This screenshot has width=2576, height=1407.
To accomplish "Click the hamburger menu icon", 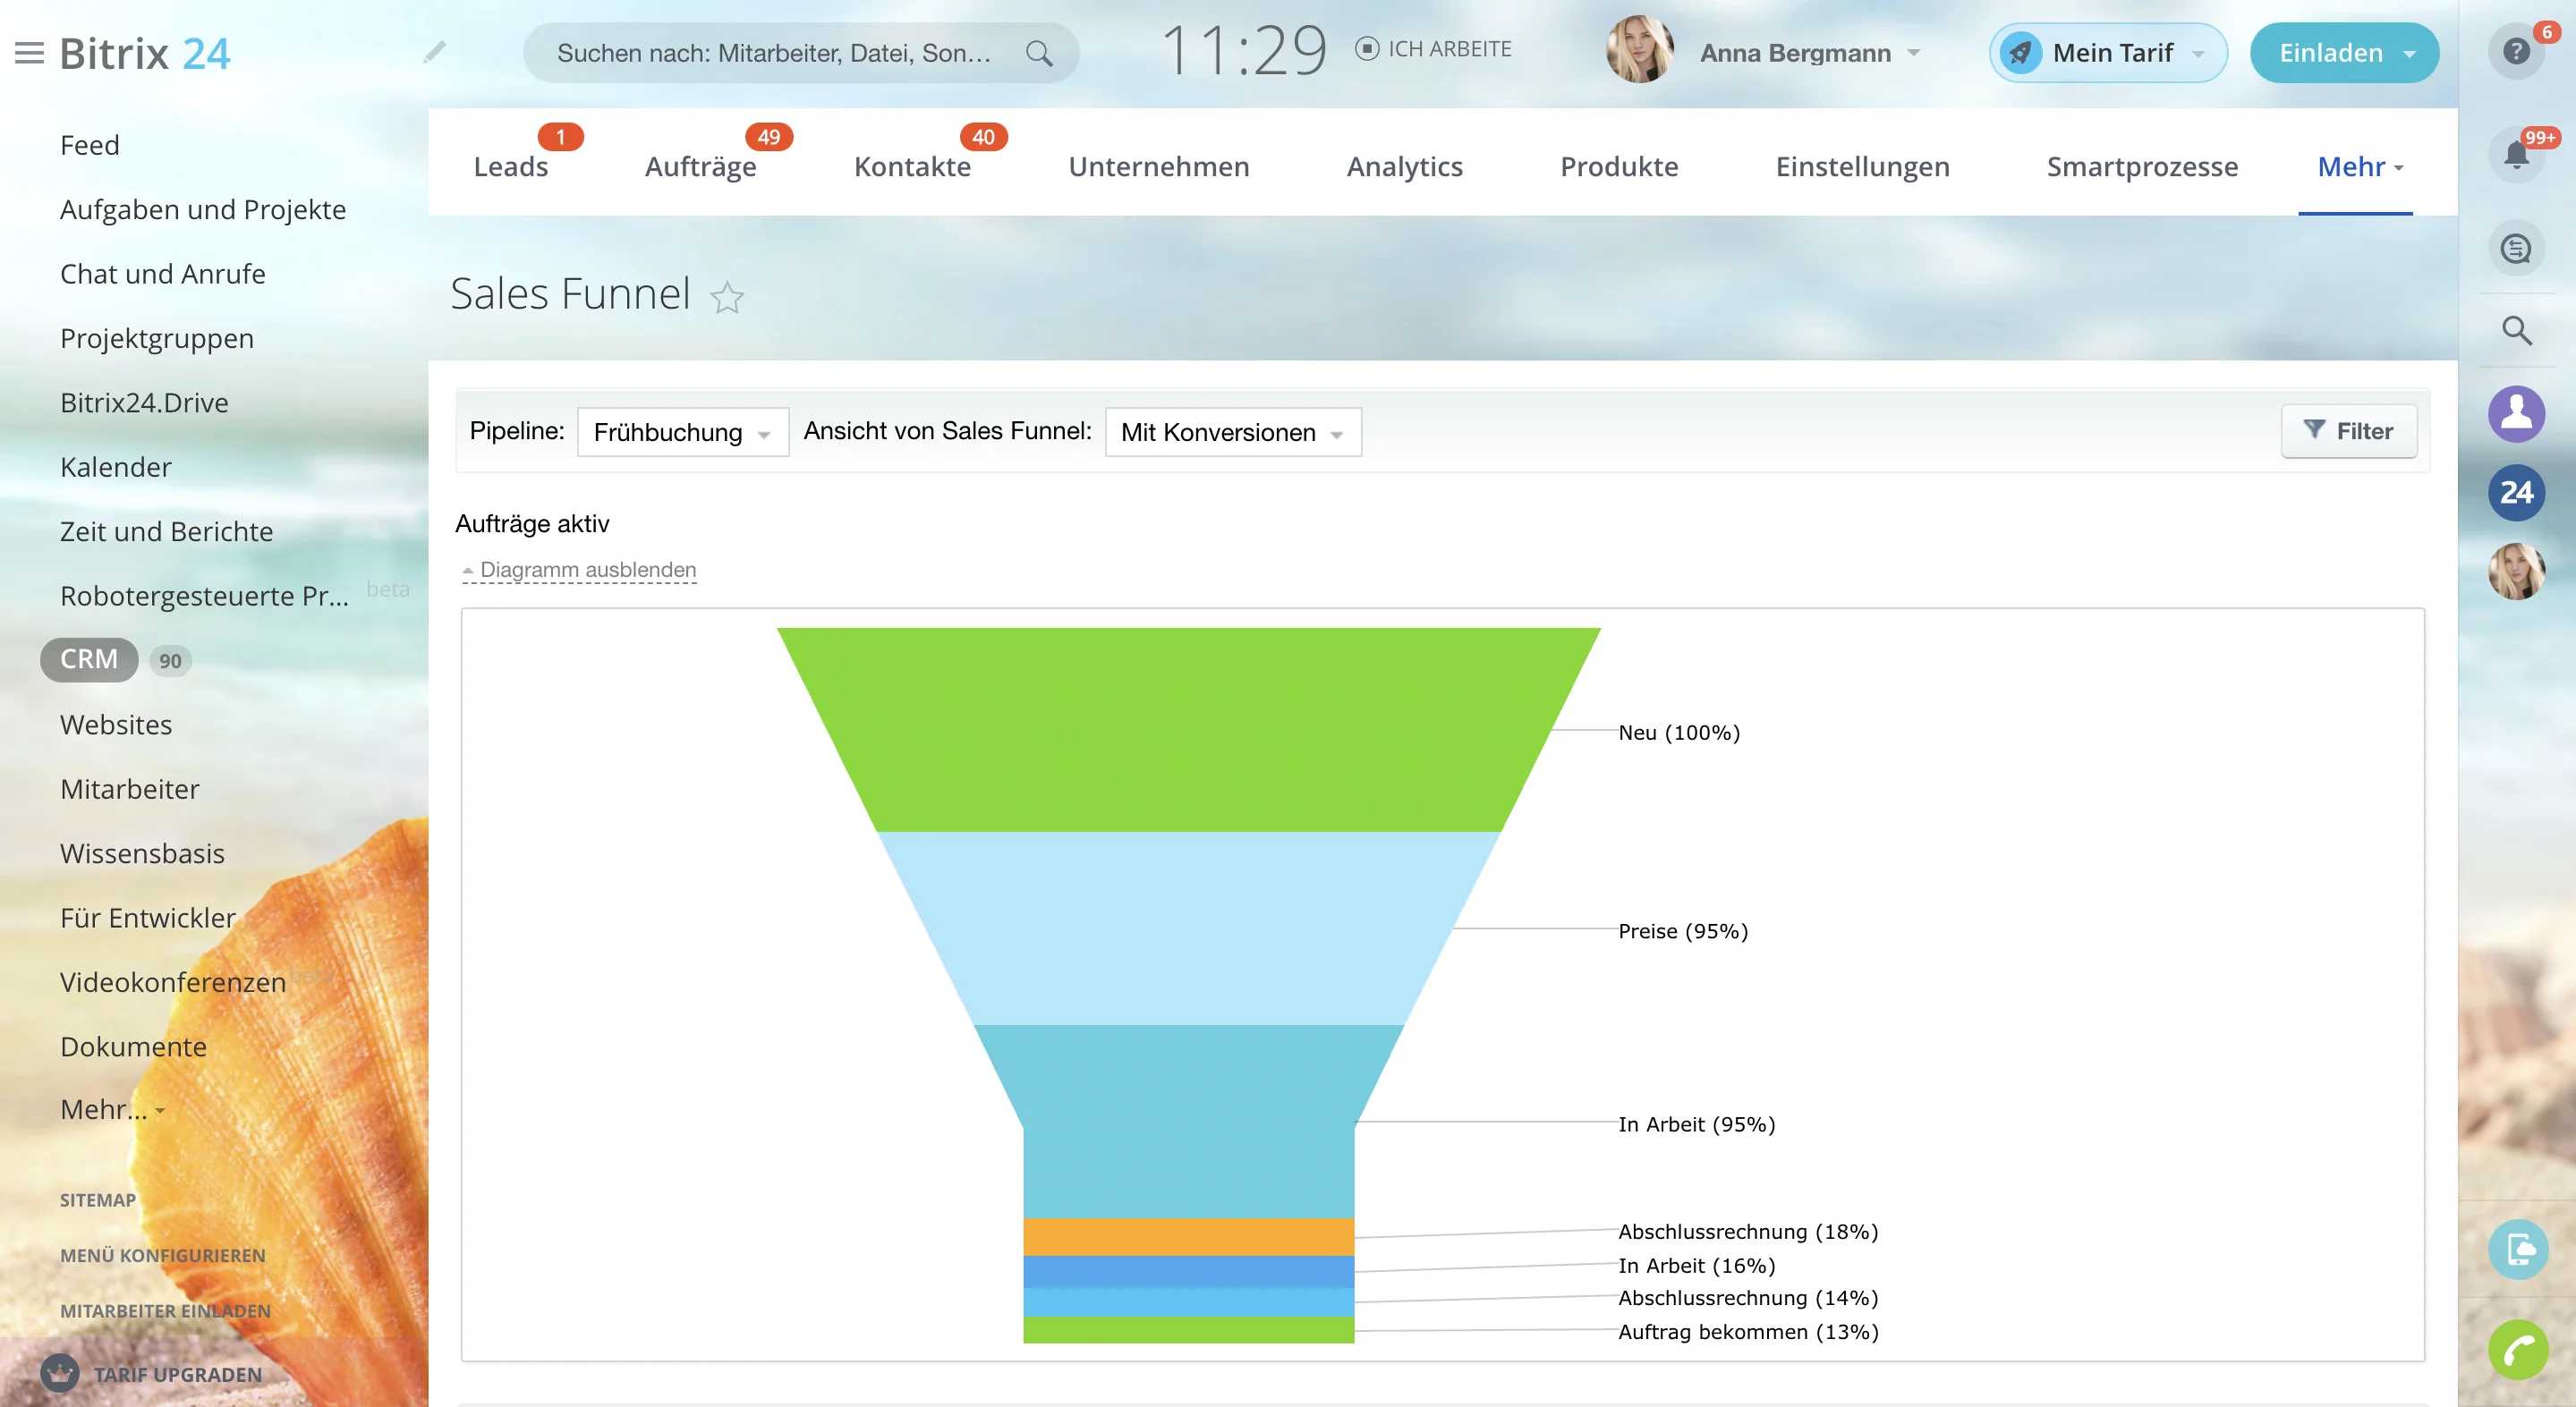I will tap(29, 53).
